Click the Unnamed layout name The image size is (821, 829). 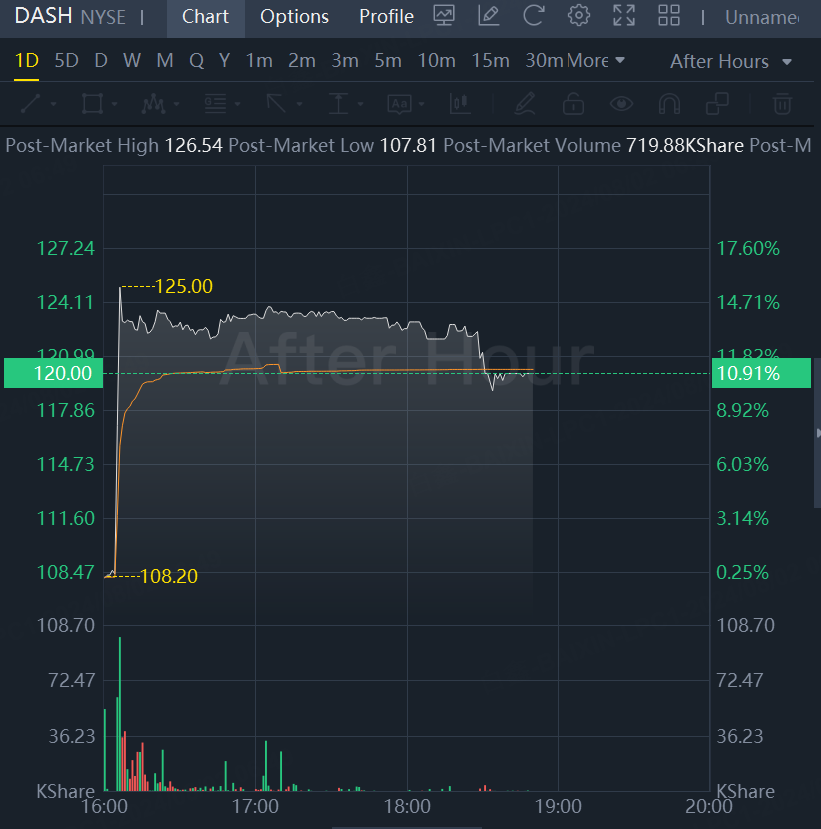tap(762, 17)
